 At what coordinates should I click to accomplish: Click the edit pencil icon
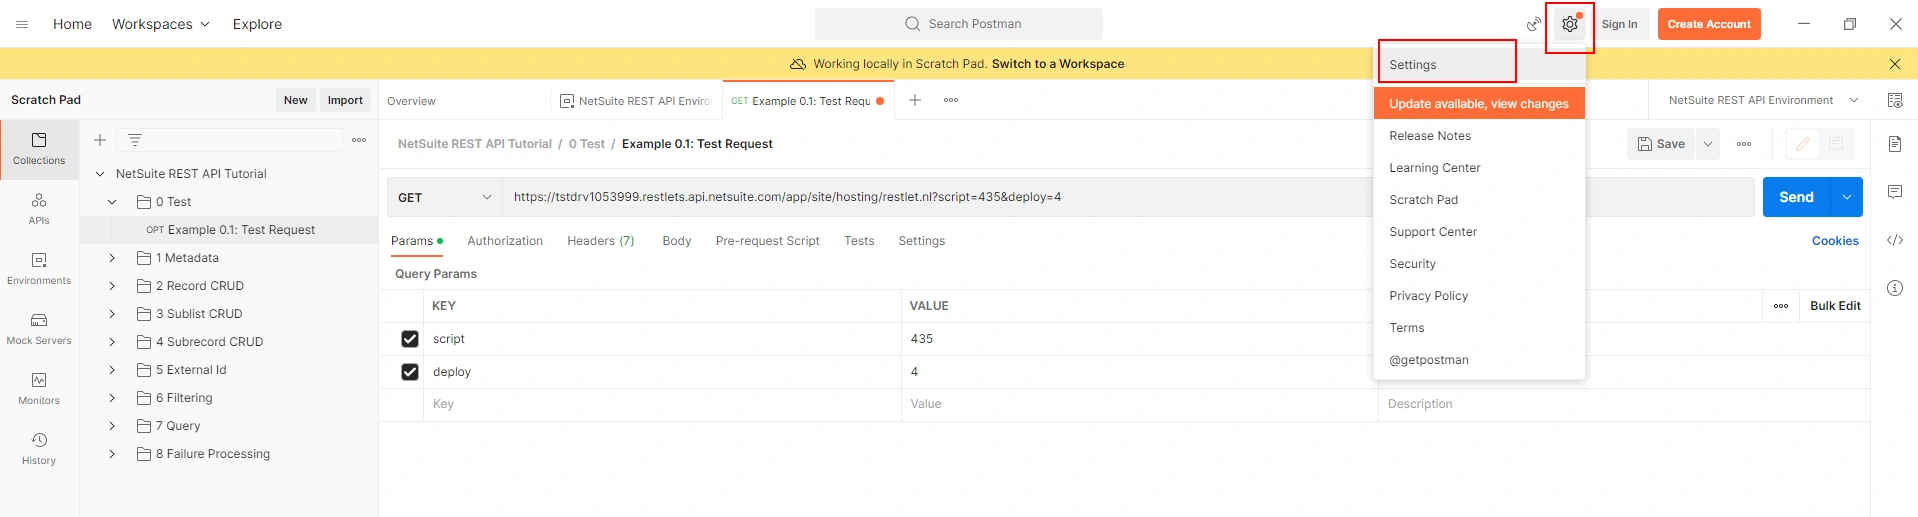point(1803,144)
